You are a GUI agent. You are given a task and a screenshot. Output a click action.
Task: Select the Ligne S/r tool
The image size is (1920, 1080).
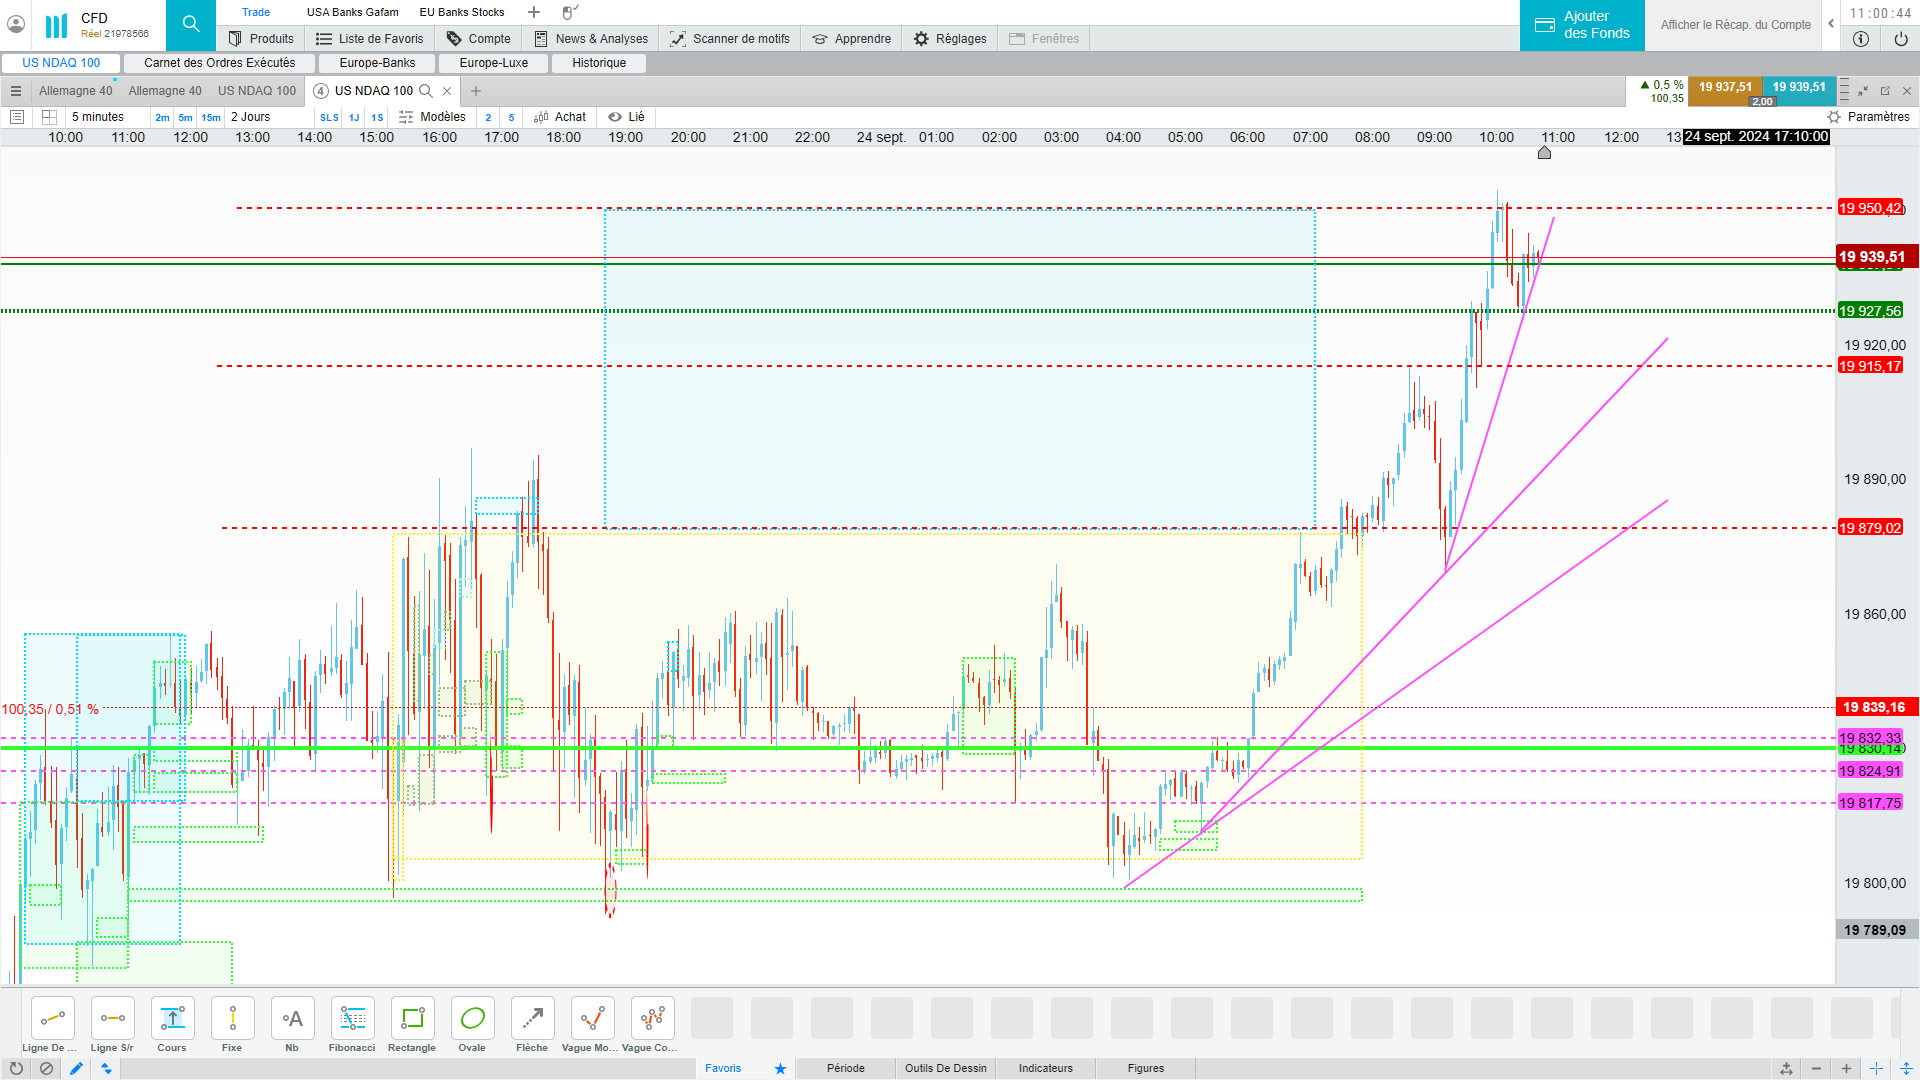pyautogui.click(x=112, y=1019)
